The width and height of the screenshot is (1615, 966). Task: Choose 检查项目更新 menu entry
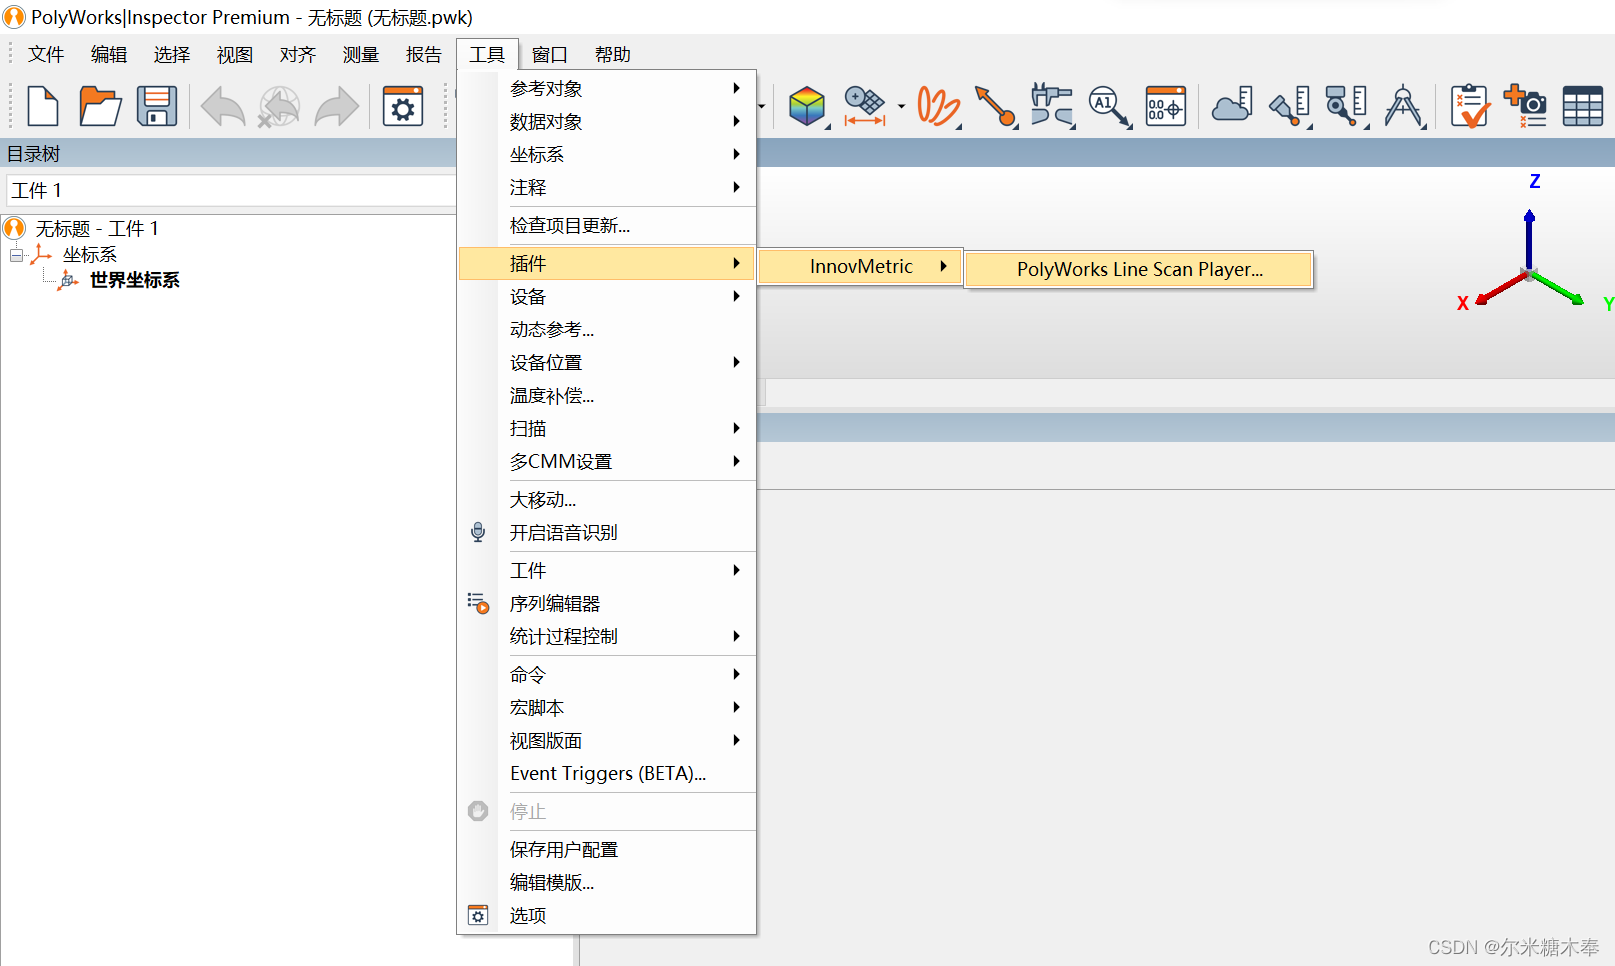pos(607,225)
